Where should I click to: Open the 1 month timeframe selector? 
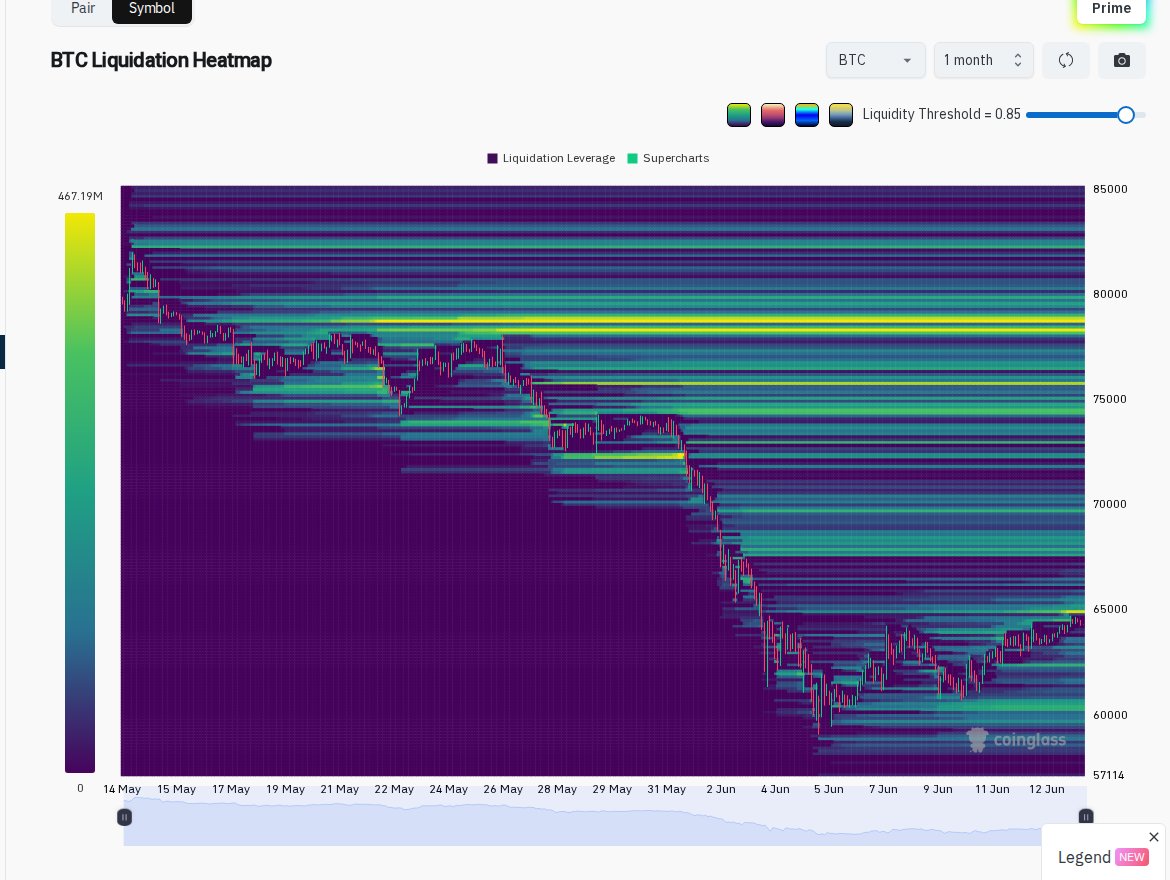(x=983, y=60)
